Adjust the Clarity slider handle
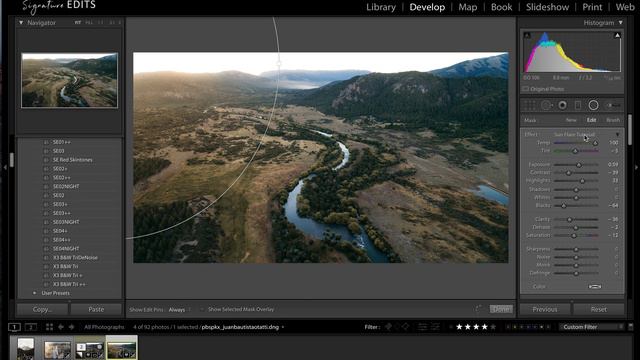The height and width of the screenshot is (360, 640). pyautogui.click(x=569, y=219)
